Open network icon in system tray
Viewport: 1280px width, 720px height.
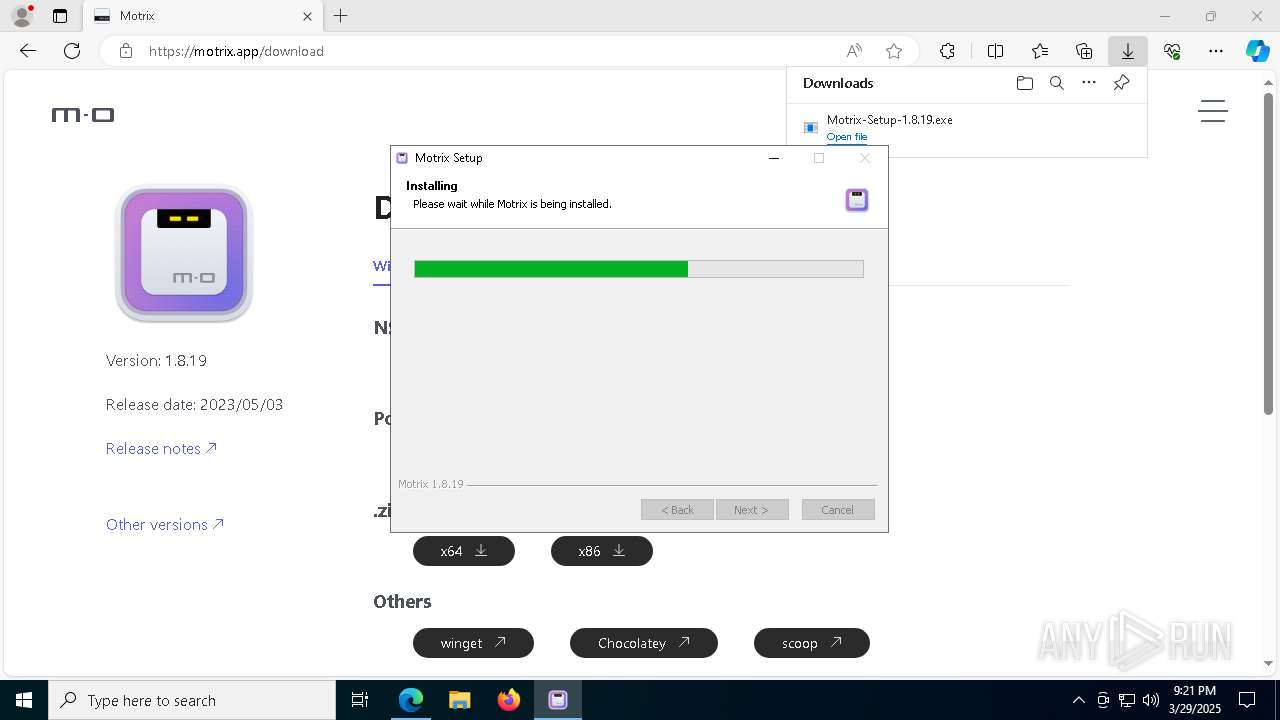pyautogui.click(x=1127, y=700)
